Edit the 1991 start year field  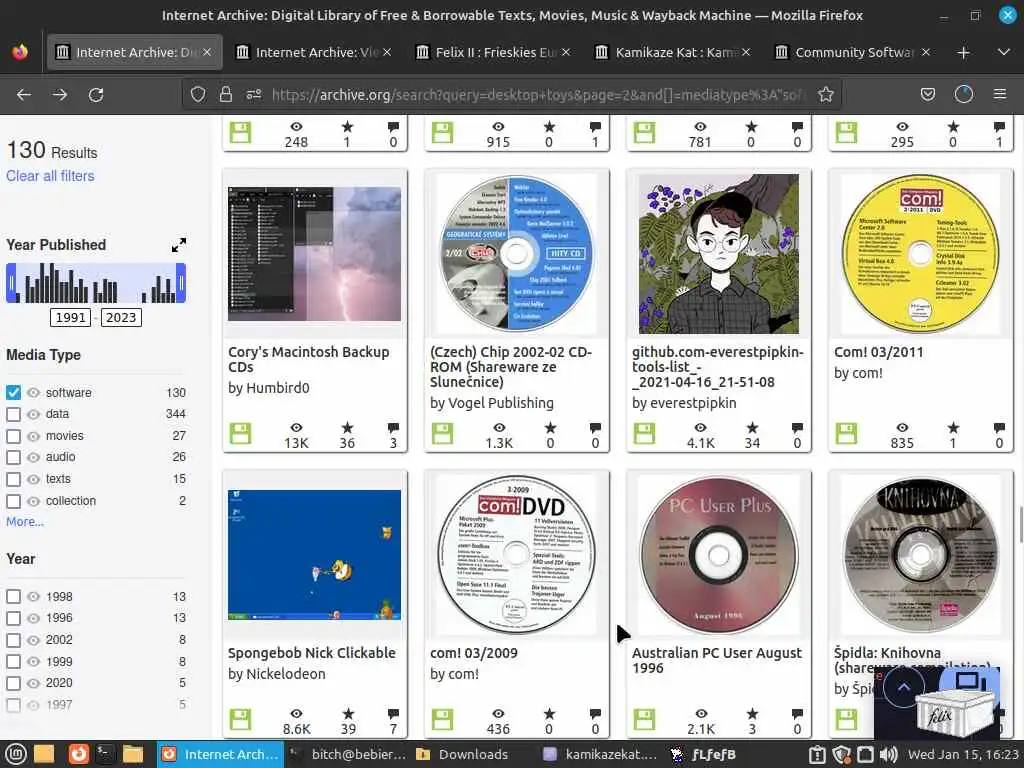coord(71,317)
